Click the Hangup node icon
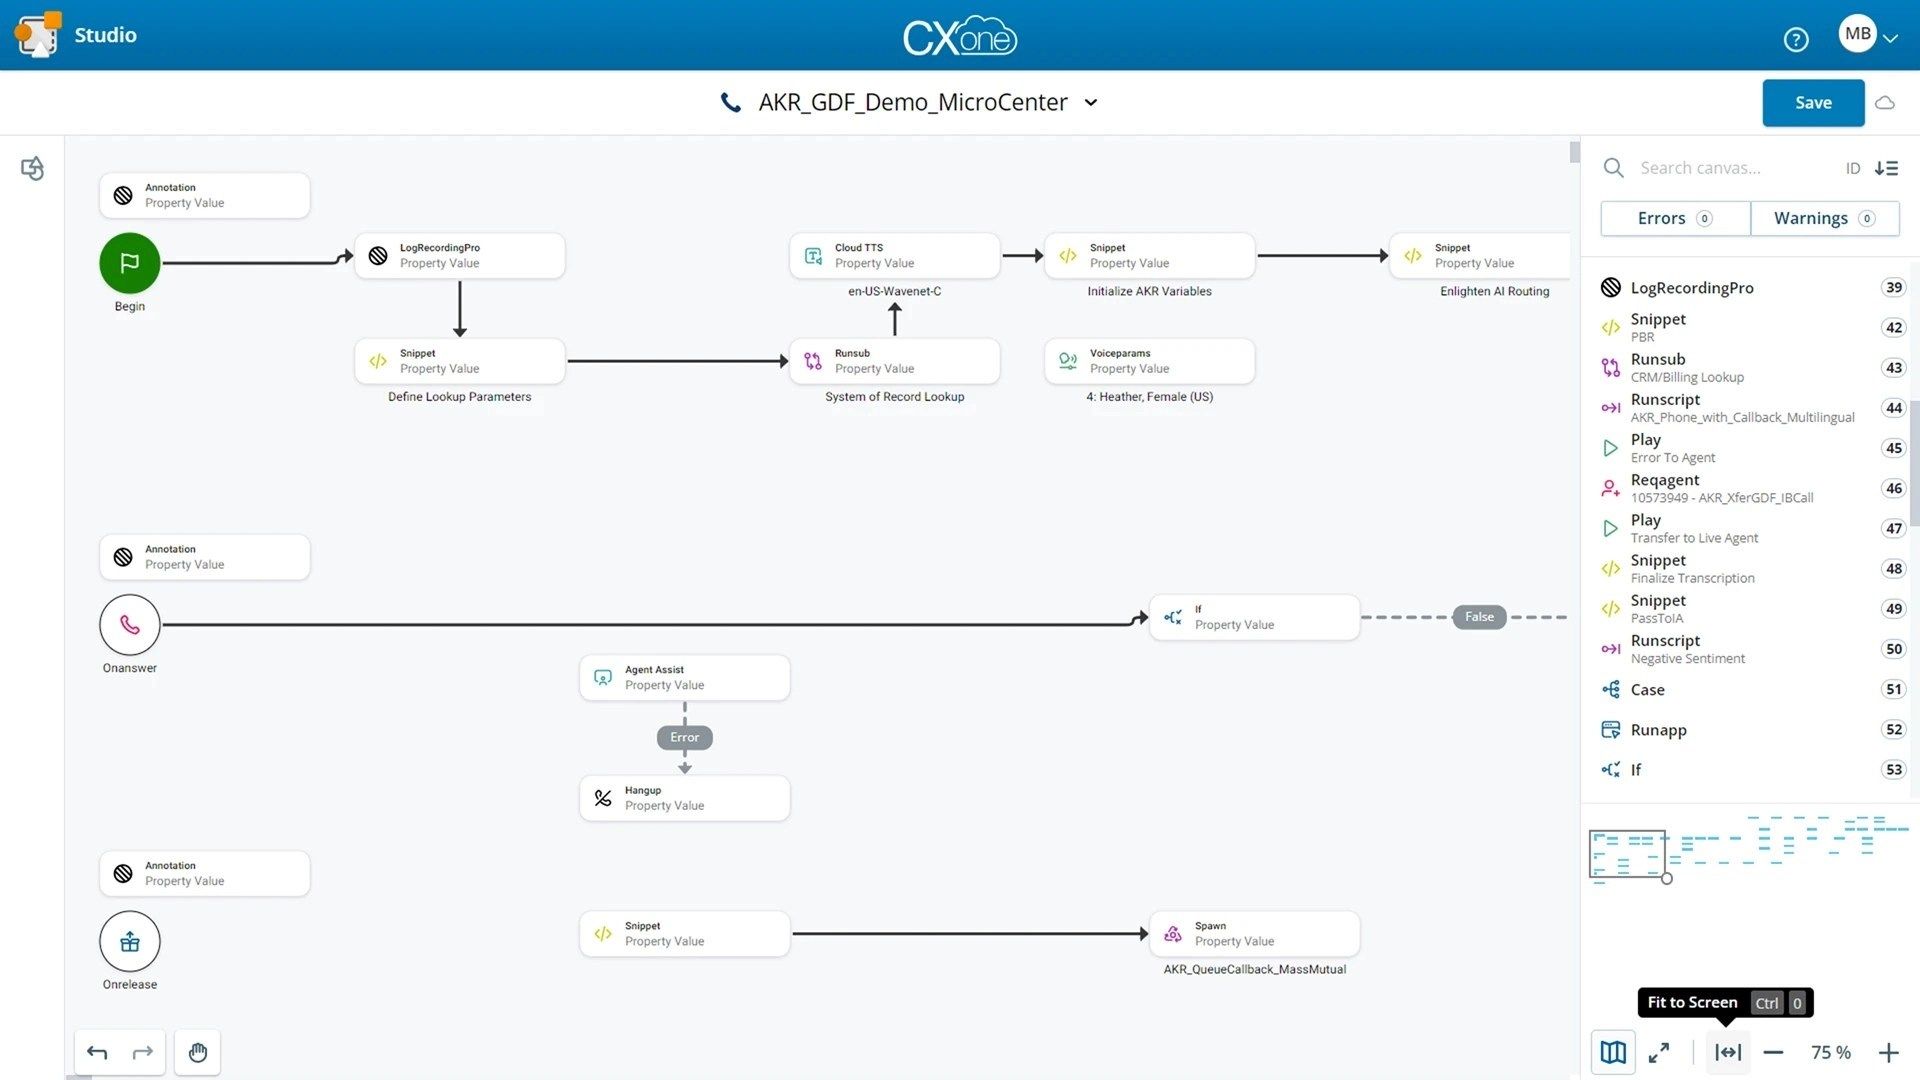The height and width of the screenshot is (1080, 1920). (604, 798)
